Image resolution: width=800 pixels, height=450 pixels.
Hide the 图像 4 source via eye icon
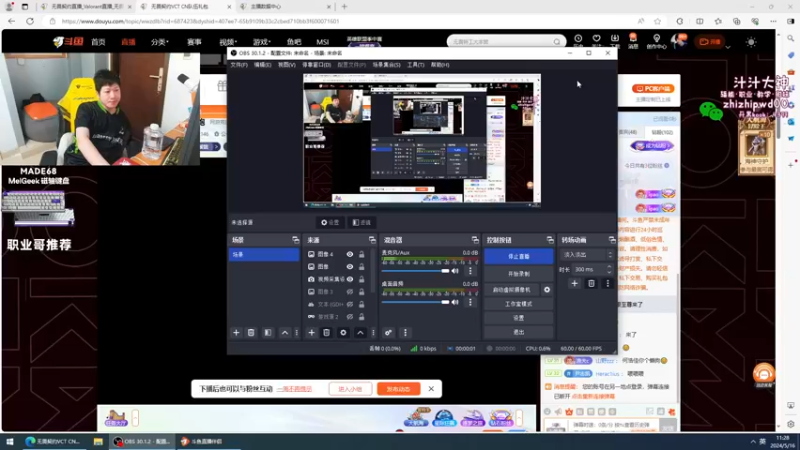click(350, 254)
